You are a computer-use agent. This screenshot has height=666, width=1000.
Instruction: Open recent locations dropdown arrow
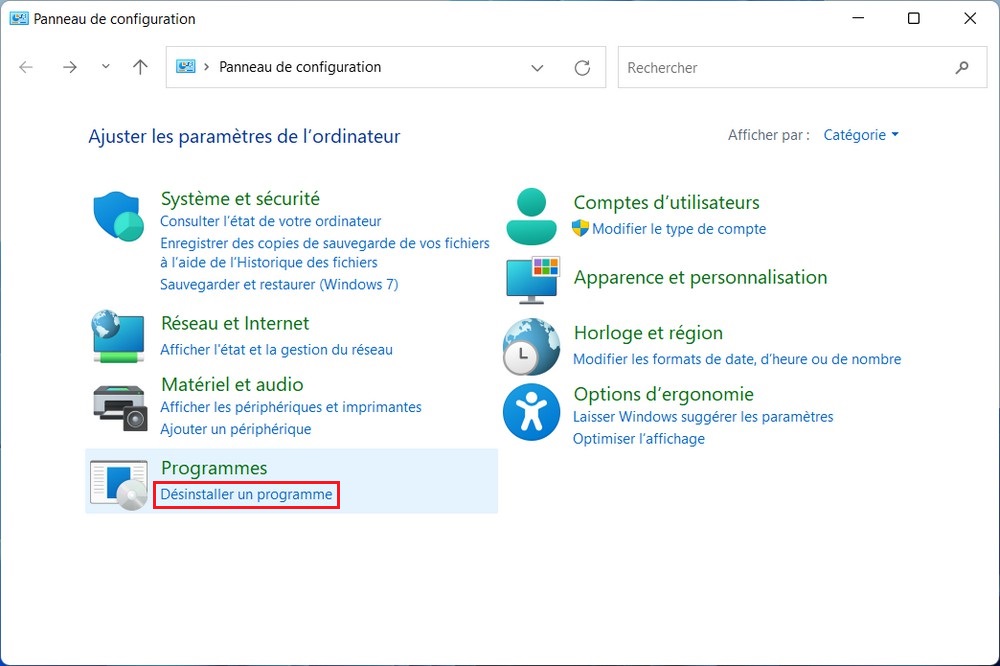pos(106,66)
